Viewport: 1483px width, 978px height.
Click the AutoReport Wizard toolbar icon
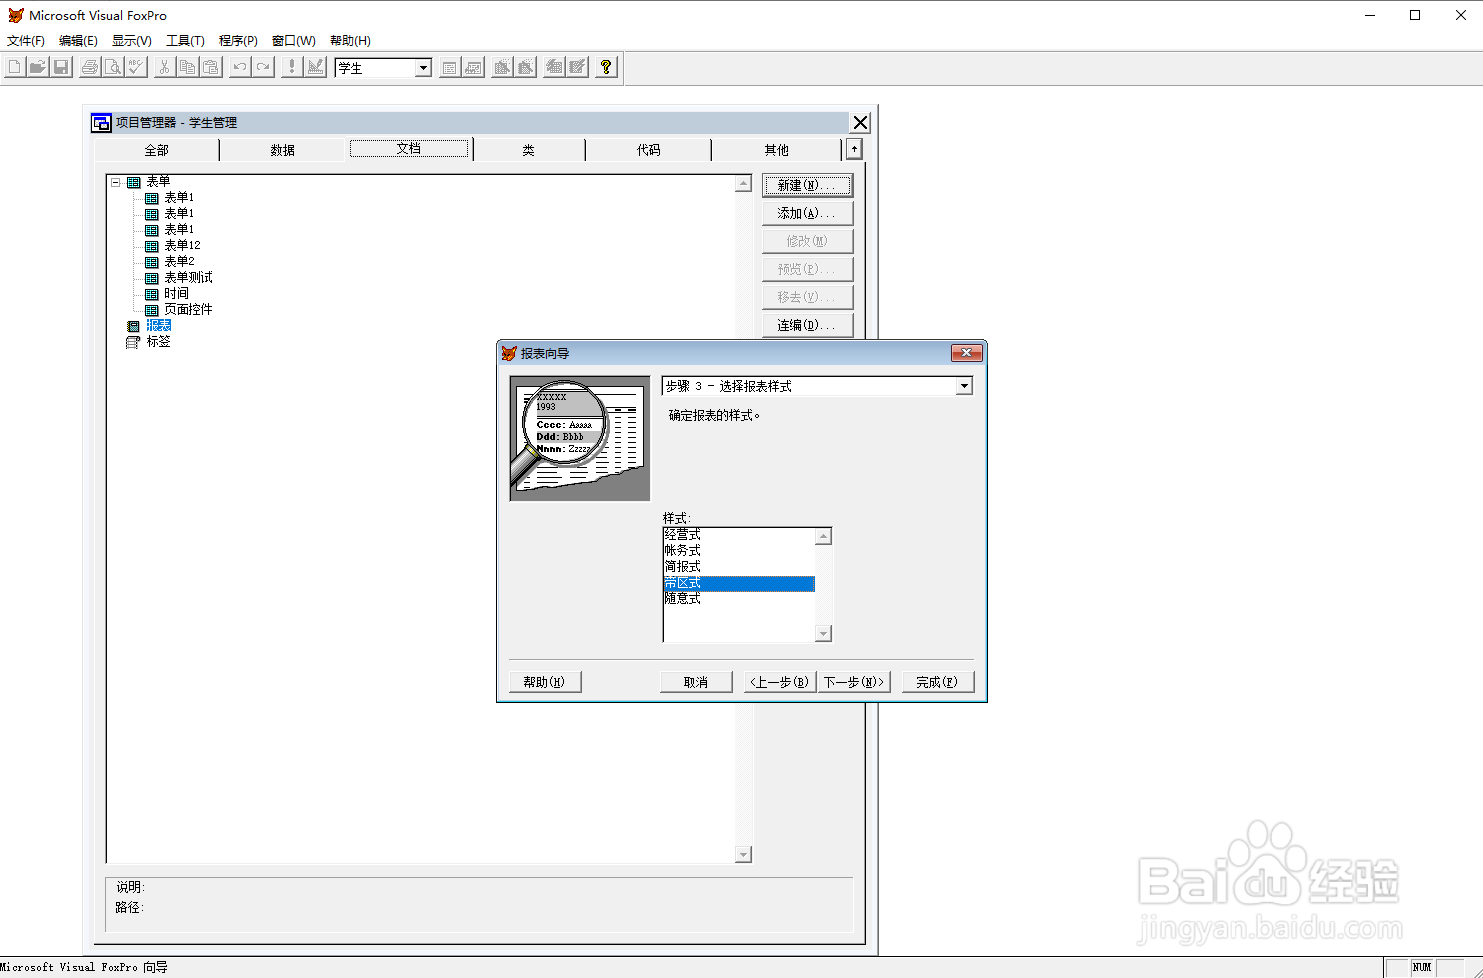[578, 67]
